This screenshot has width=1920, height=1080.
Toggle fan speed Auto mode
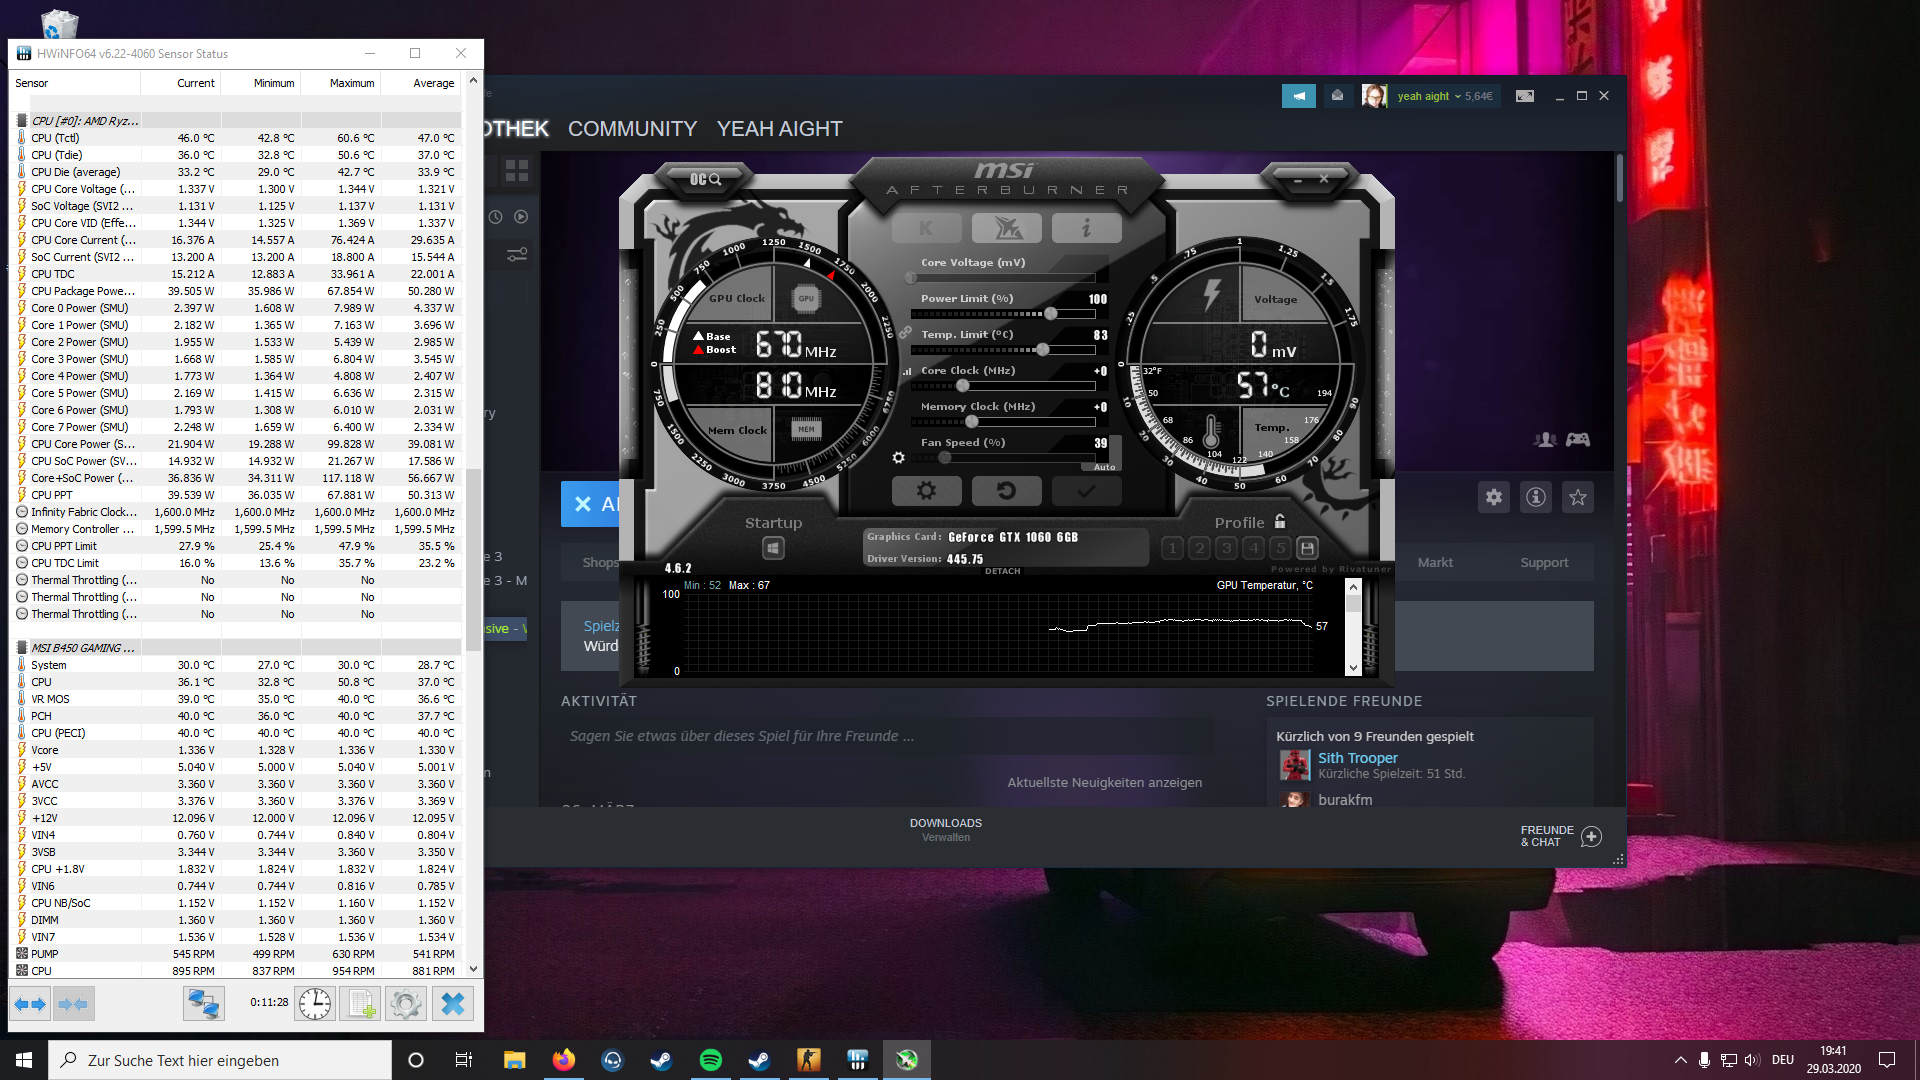coord(1104,467)
